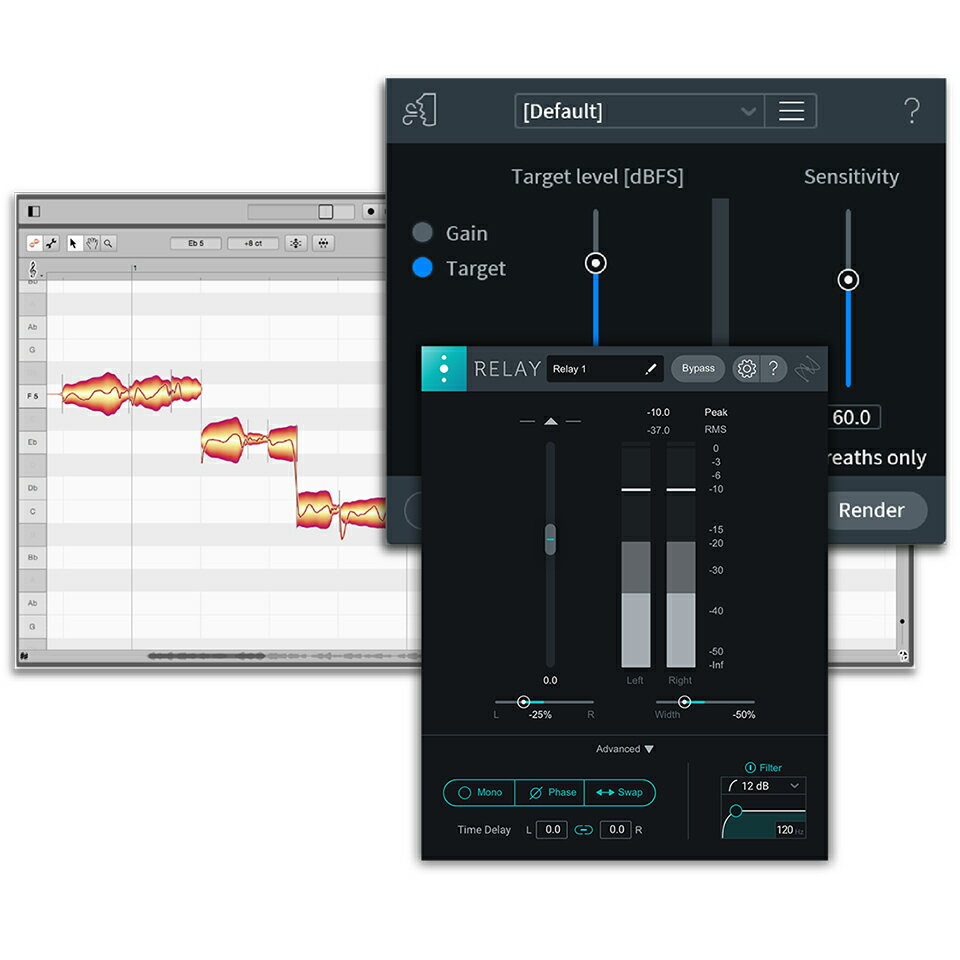Click the Melodyne correct pitch macro icon
Viewport: 960px width, 960px height.
click(296, 243)
